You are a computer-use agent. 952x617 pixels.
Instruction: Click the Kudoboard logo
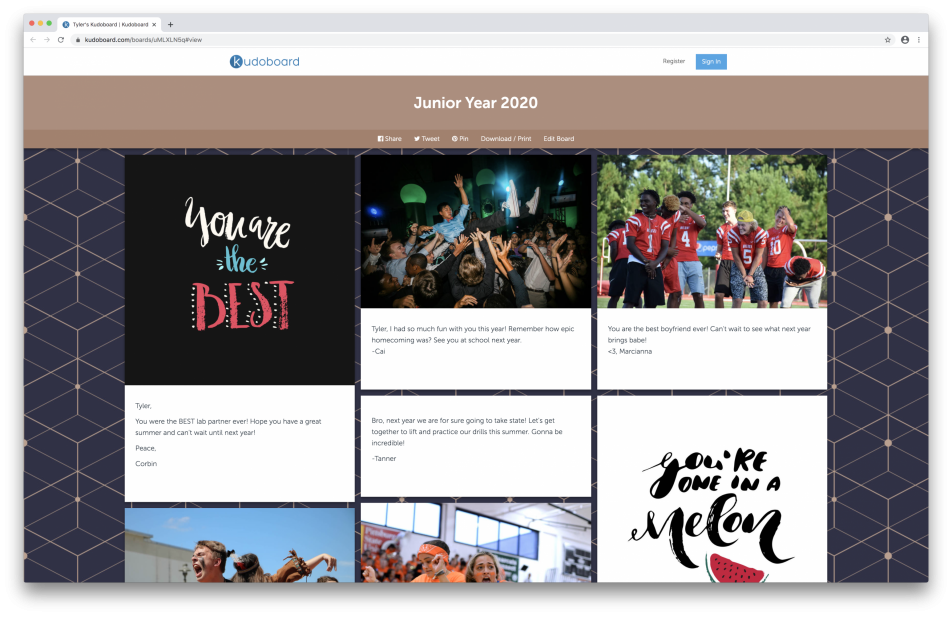coord(264,62)
